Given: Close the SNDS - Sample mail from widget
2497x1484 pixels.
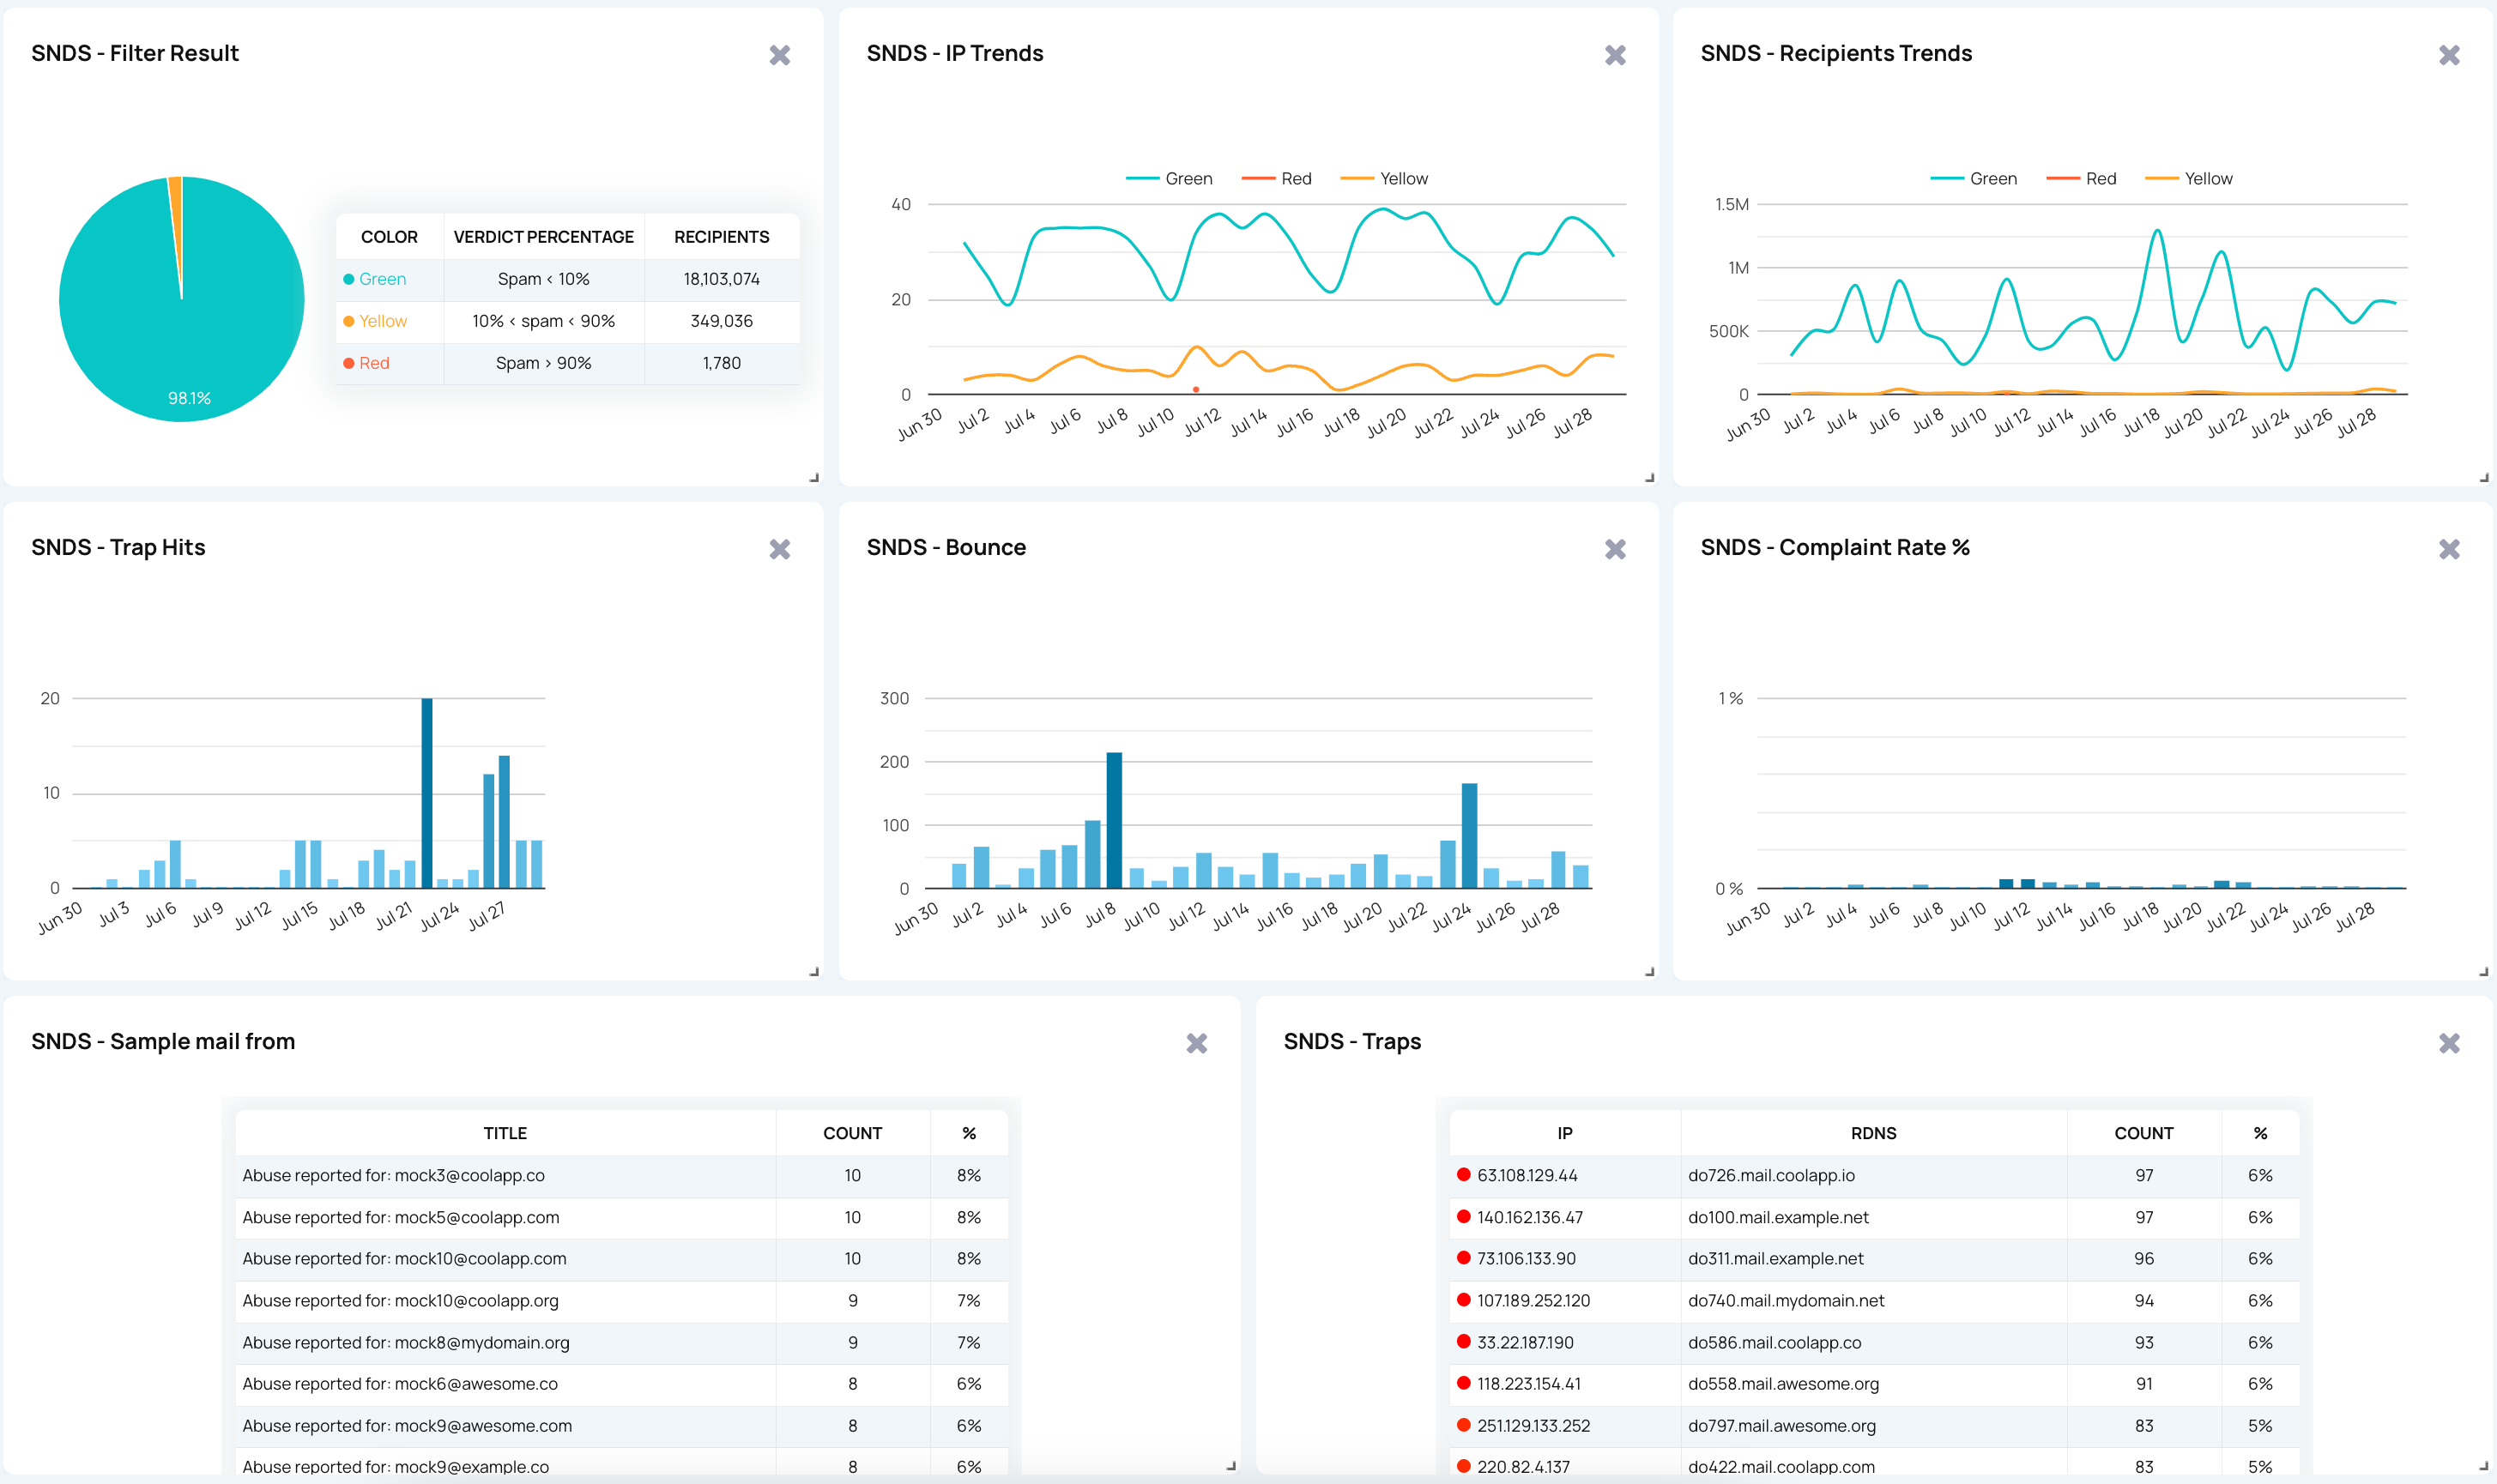Looking at the screenshot, I should click(1197, 1043).
